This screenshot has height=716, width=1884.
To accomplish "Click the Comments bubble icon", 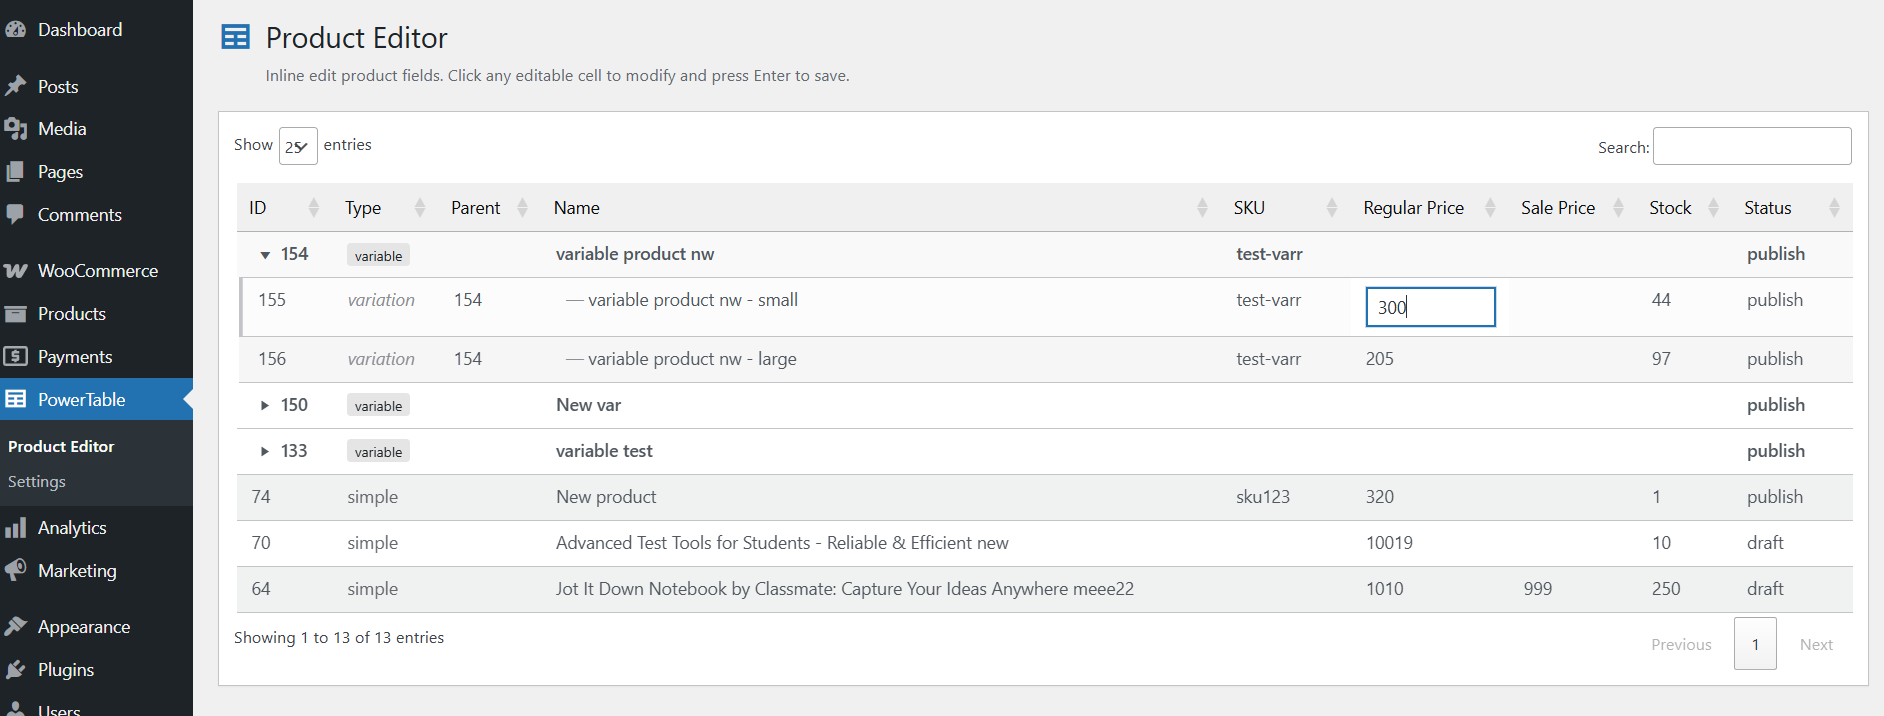I will click(x=15, y=214).
